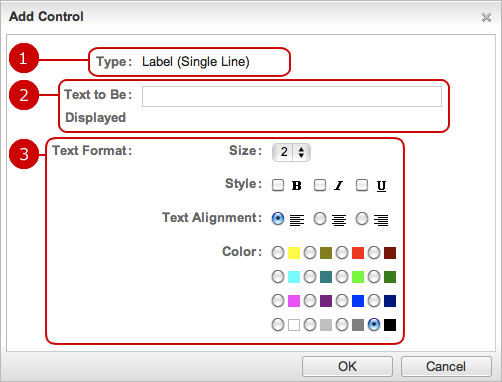Click the Size stepper arrows
The width and height of the screenshot is (502, 382).
click(x=301, y=152)
